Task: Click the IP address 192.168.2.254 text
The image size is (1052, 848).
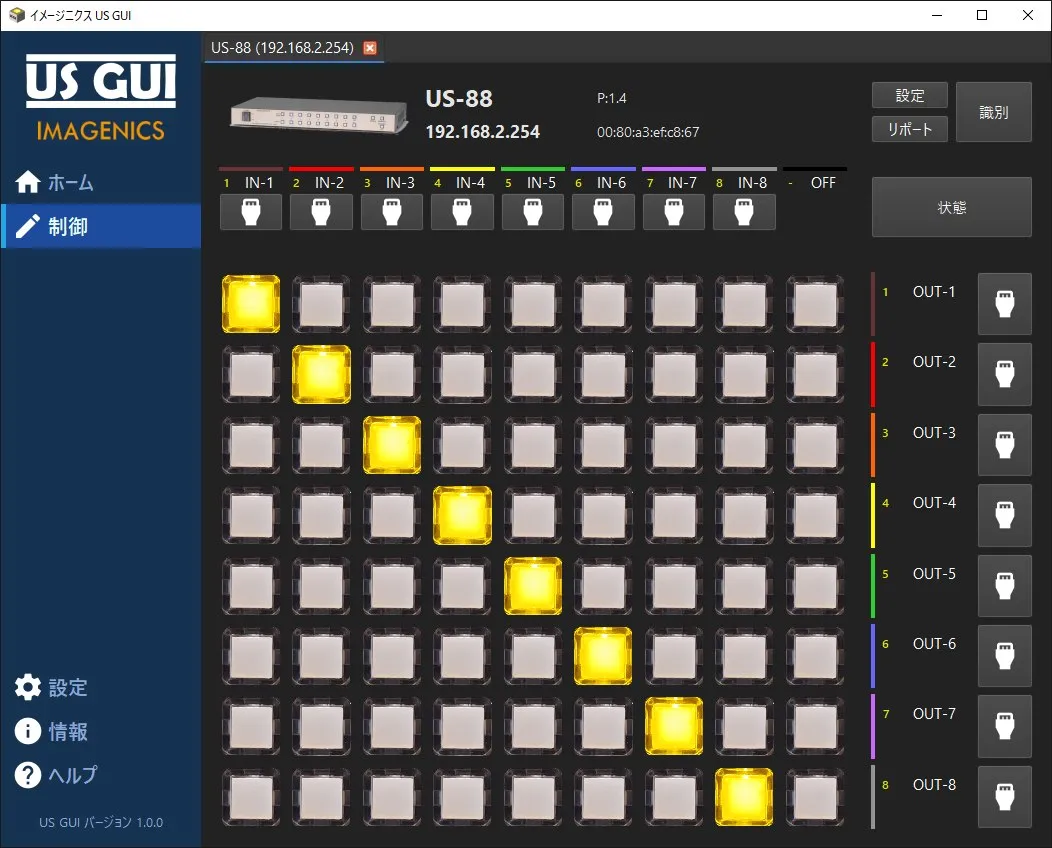Action: (482, 131)
